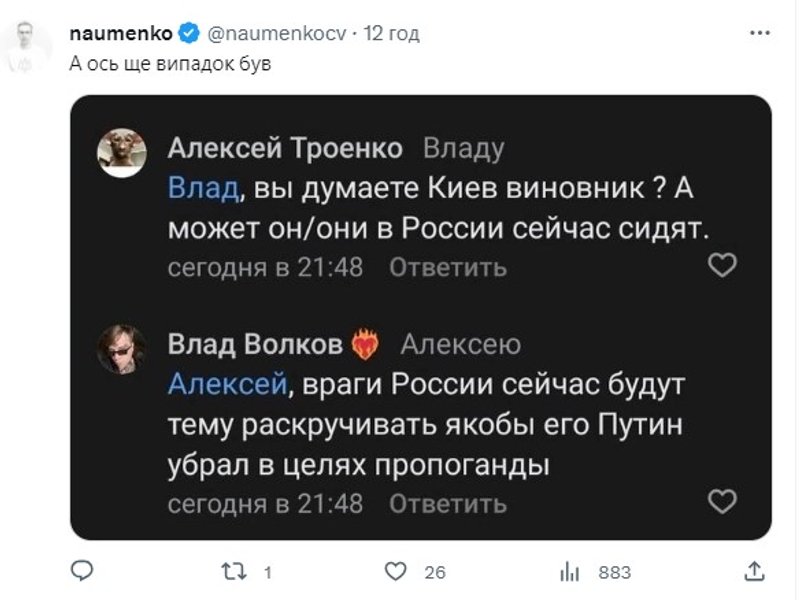Click the blue 'Влад' mention link
Viewport: 799px width, 600px height.
203,189
